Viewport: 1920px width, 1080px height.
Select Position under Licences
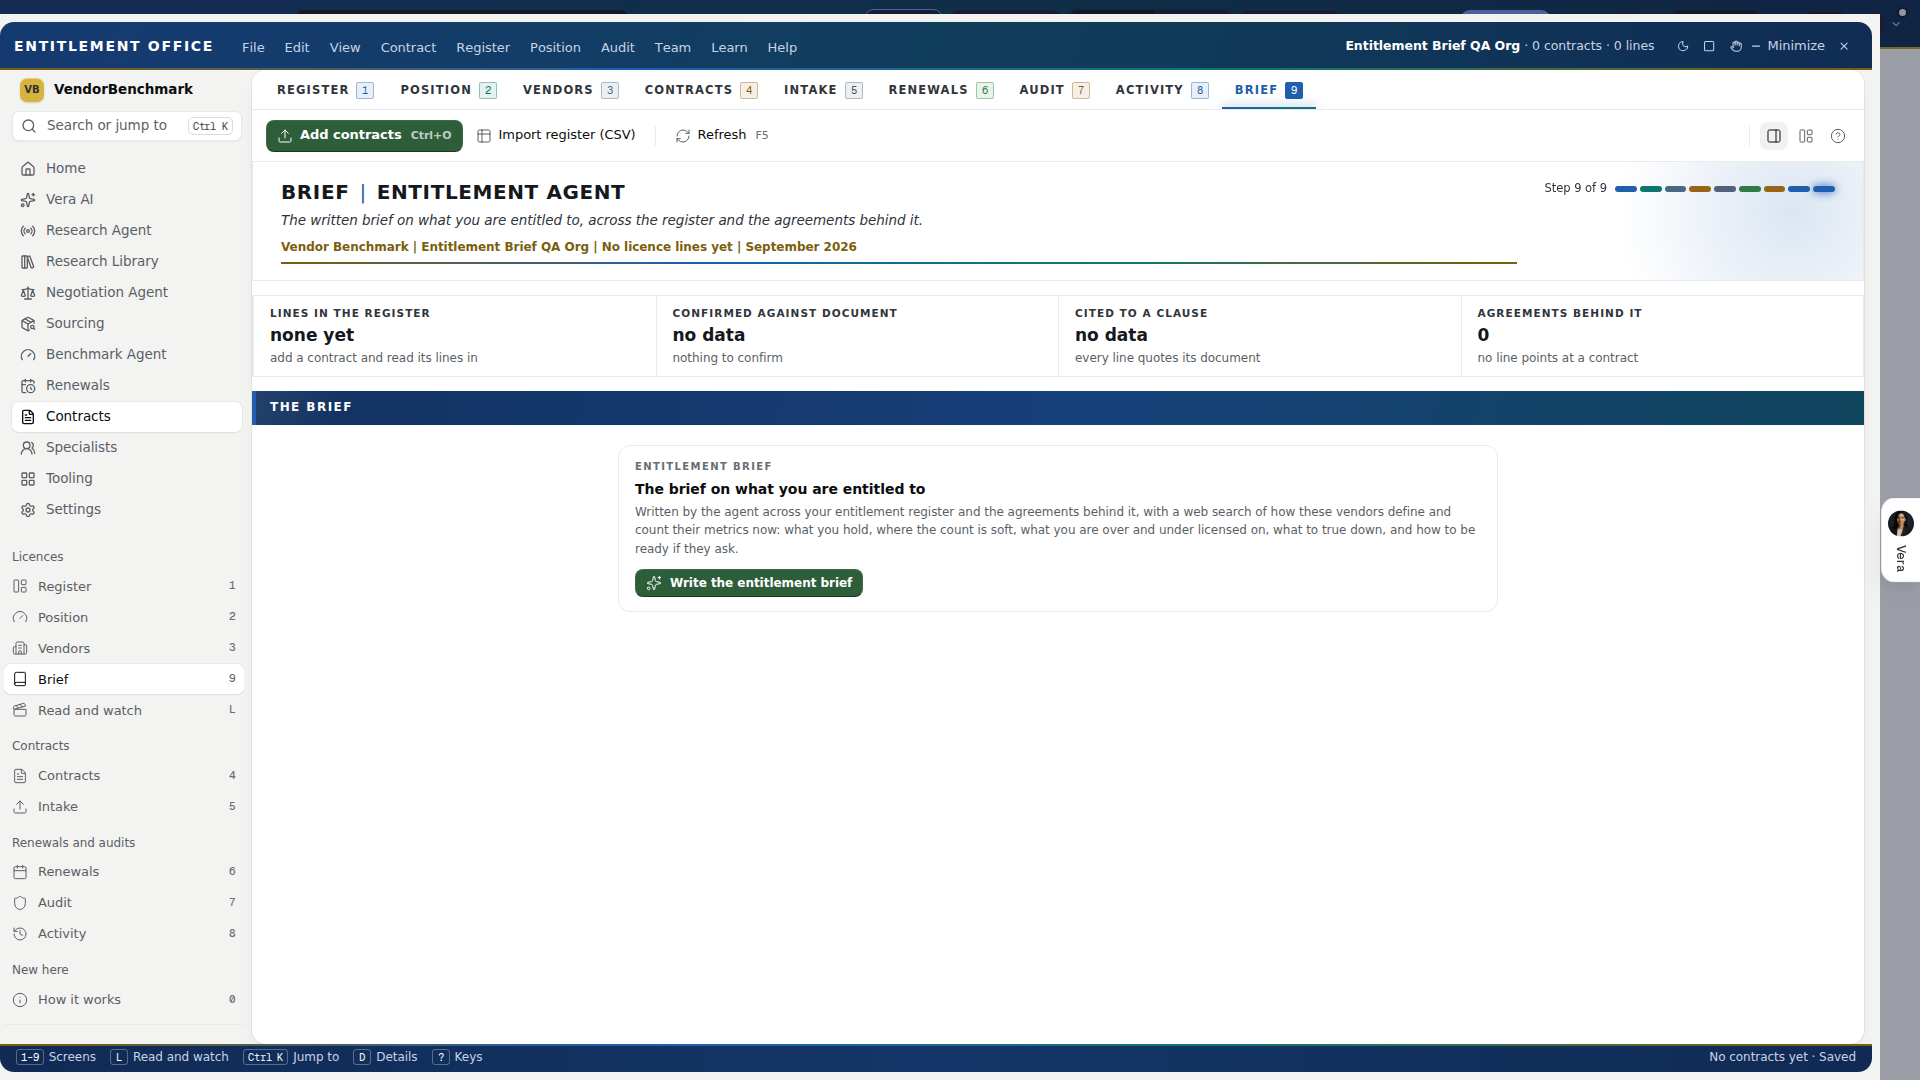[x=124, y=617]
